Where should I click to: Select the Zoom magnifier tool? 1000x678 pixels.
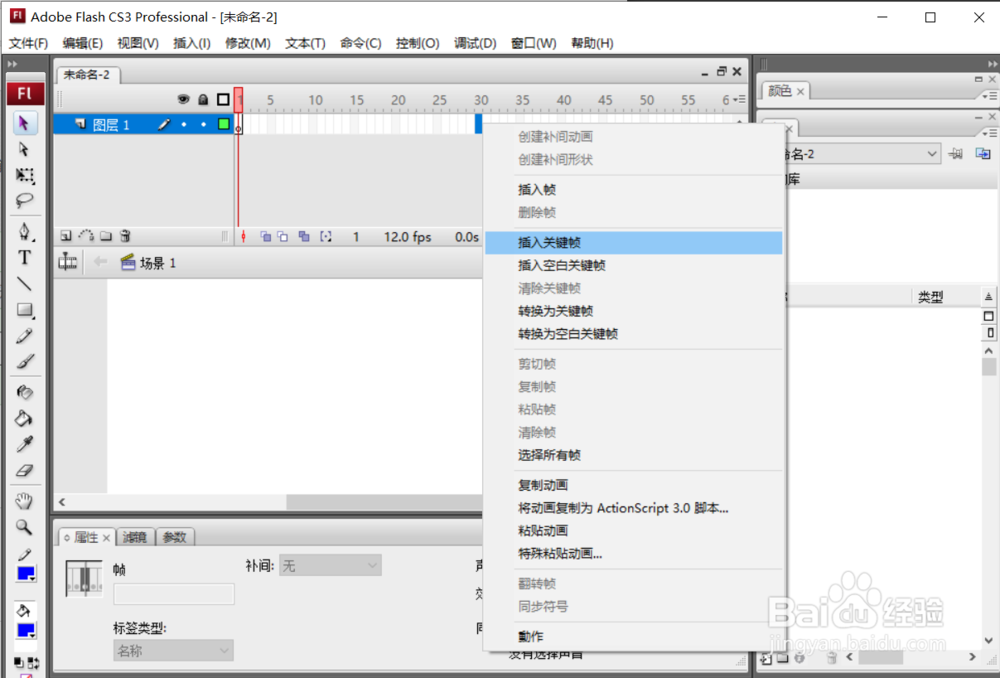[x=24, y=527]
